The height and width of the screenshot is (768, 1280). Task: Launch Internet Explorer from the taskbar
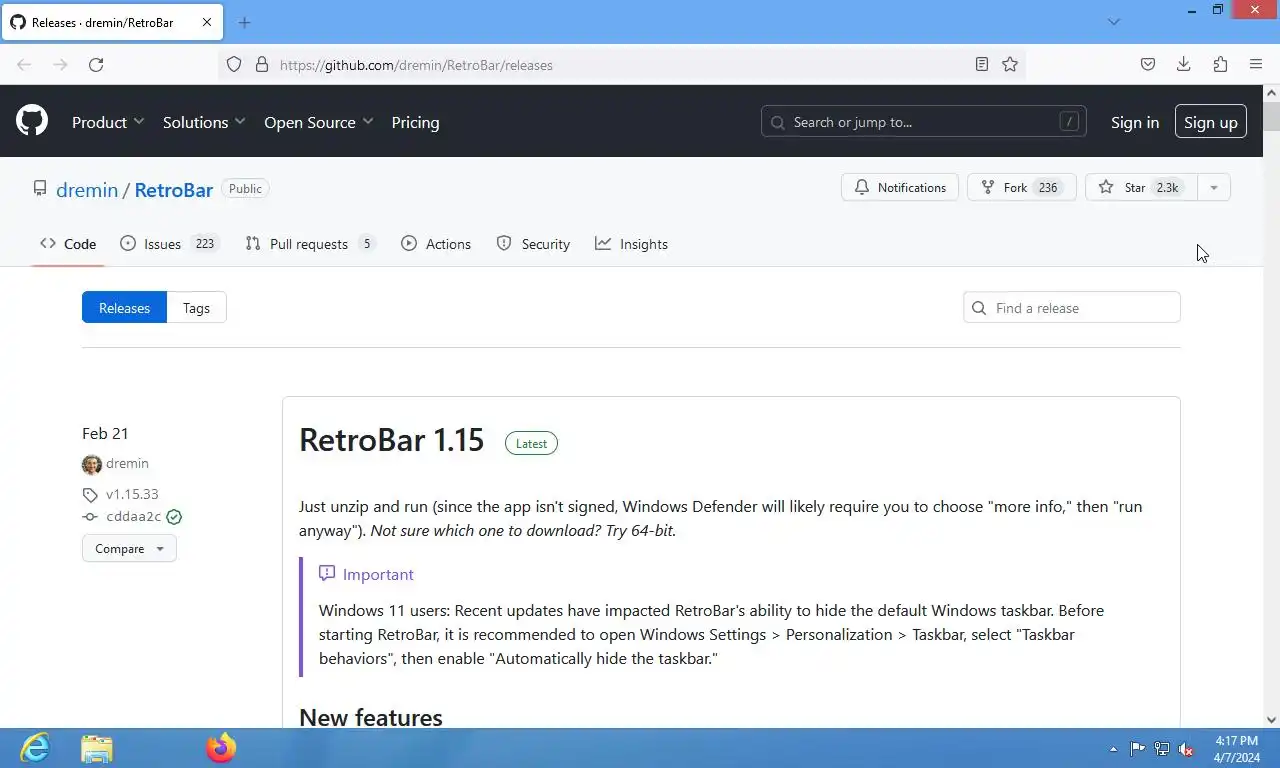point(35,748)
